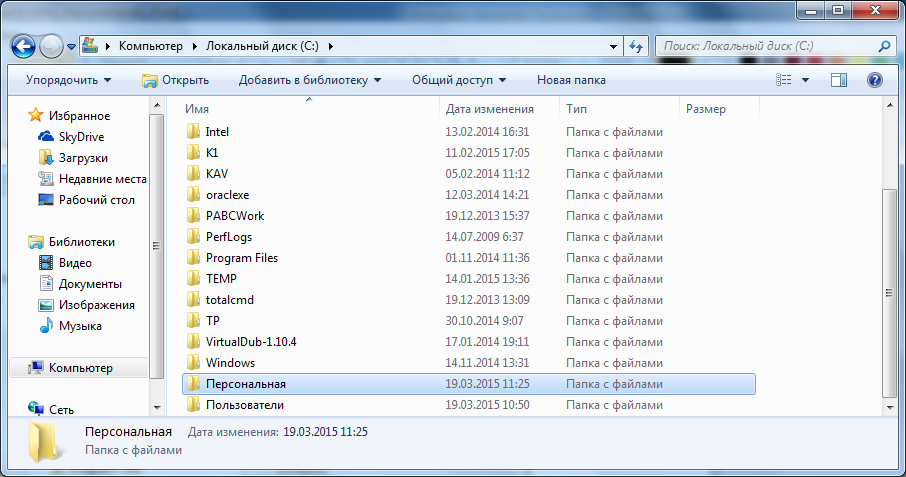Click the TEMP folder icon
This screenshot has width=906, height=477.
[x=194, y=278]
